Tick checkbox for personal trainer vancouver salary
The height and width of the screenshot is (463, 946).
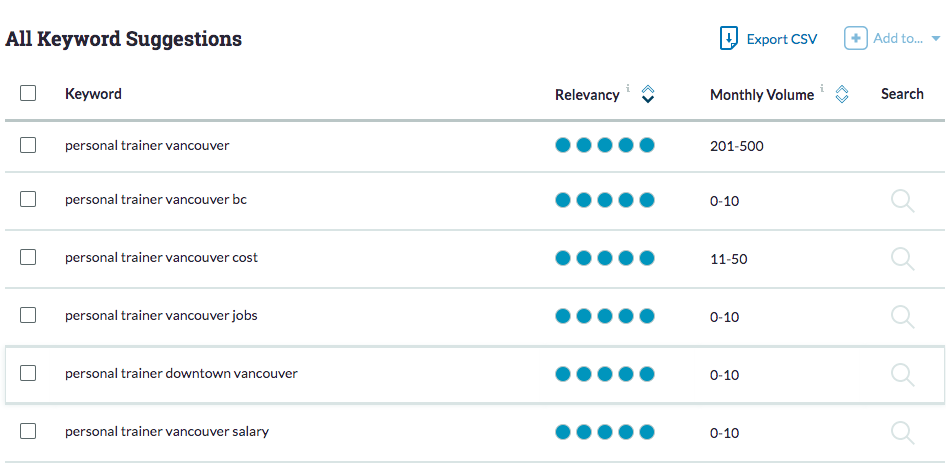[x=28, y=431]
